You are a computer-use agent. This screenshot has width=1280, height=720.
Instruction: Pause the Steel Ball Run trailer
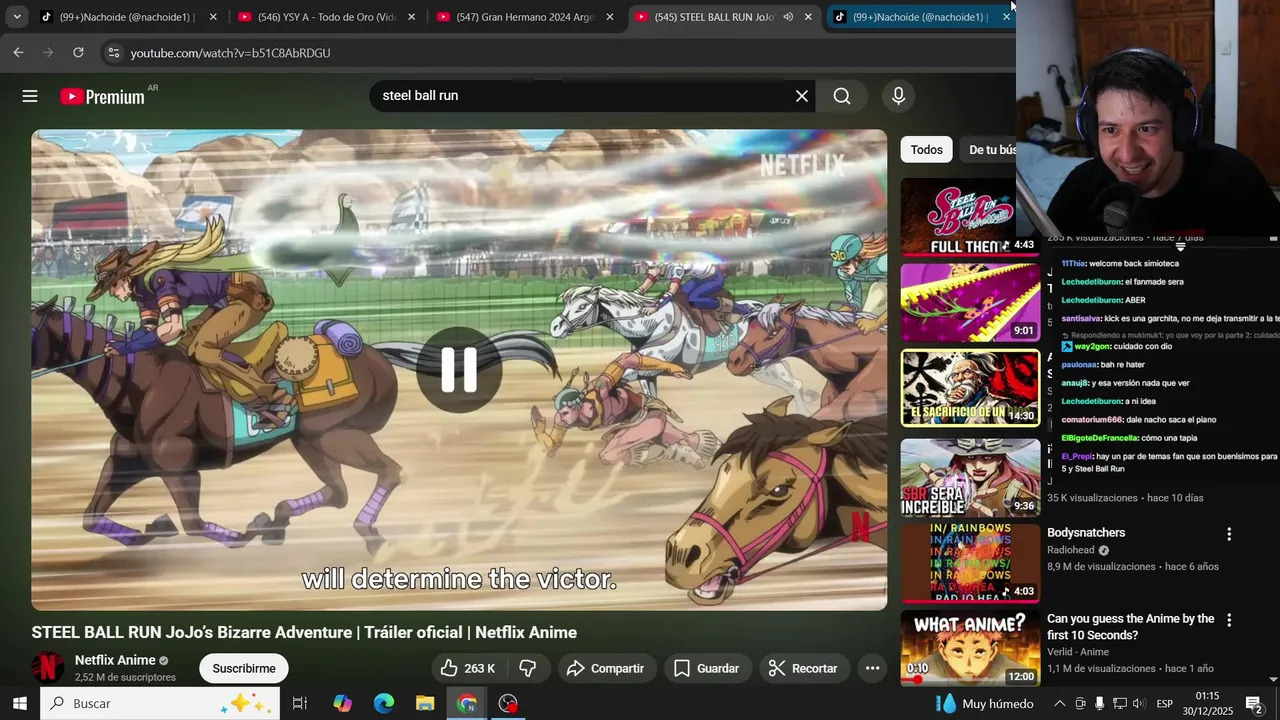click(x=459, y=369)
